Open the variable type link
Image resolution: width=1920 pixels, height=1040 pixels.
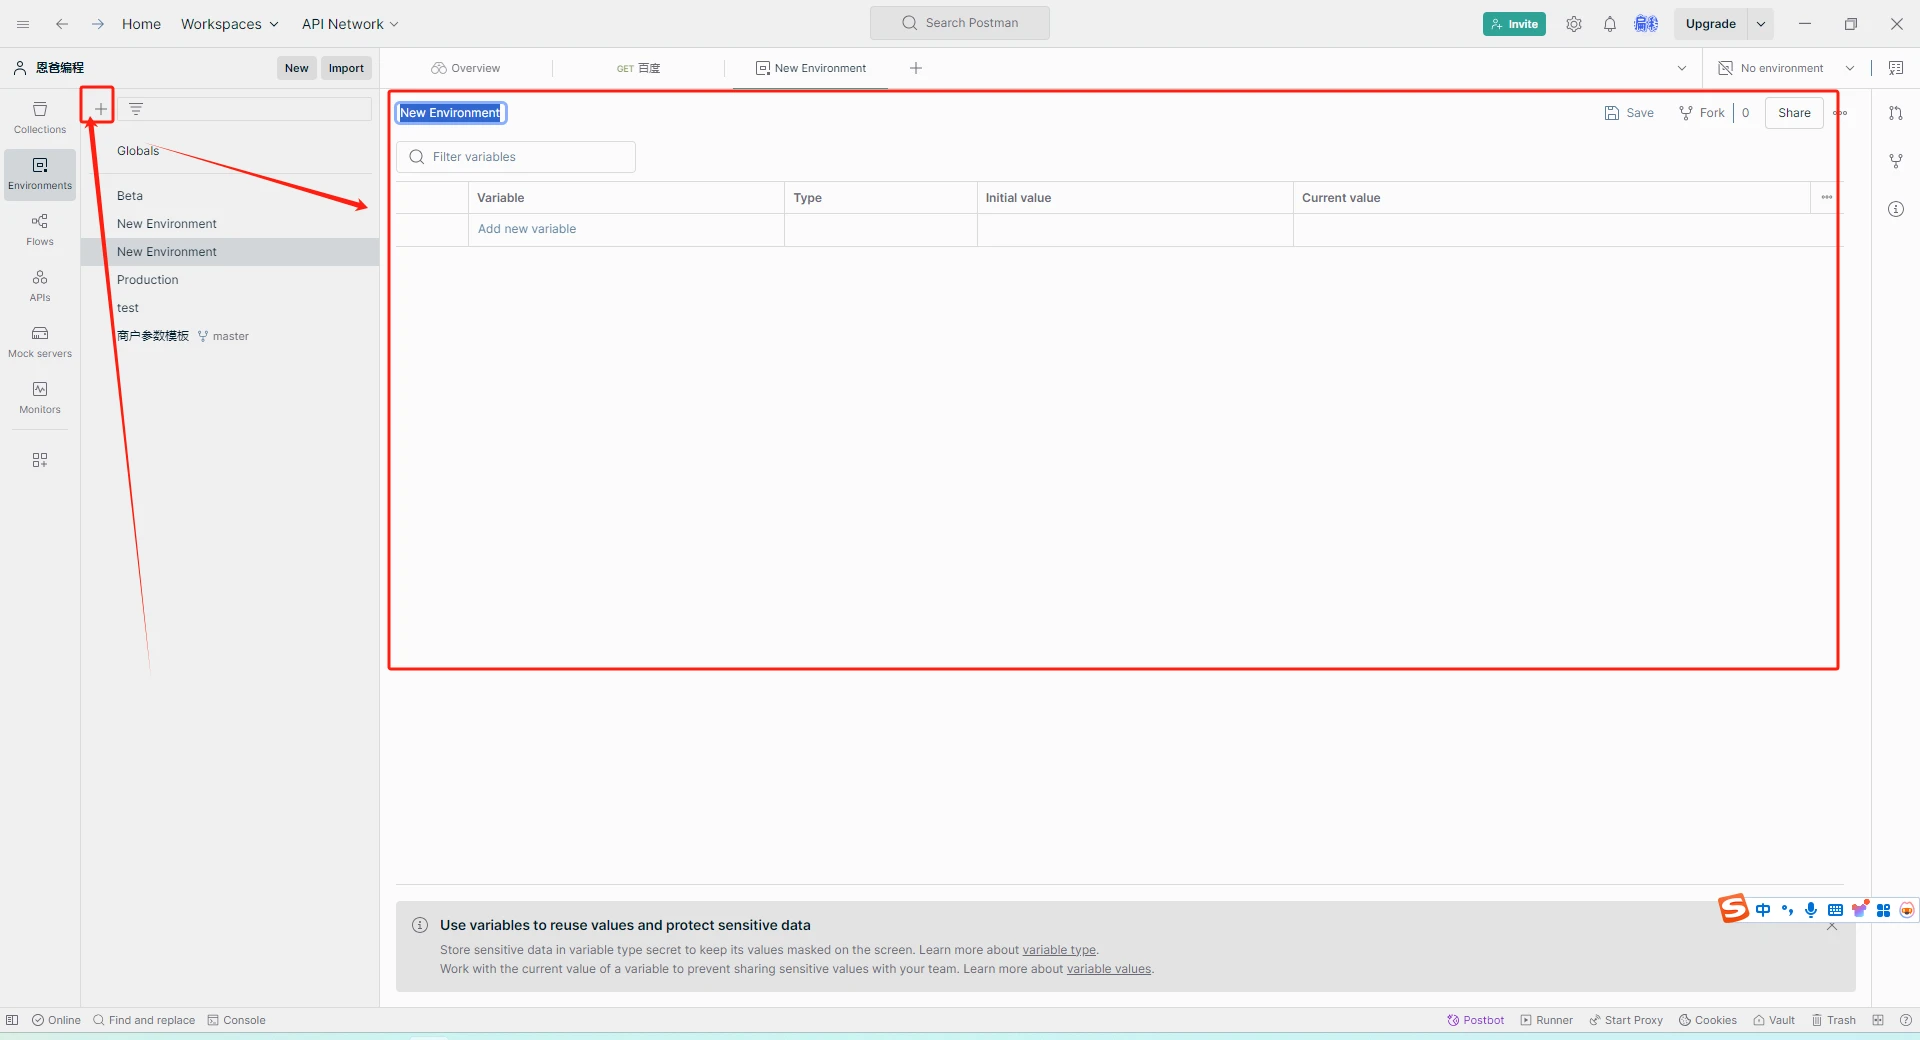point(1059,950)
